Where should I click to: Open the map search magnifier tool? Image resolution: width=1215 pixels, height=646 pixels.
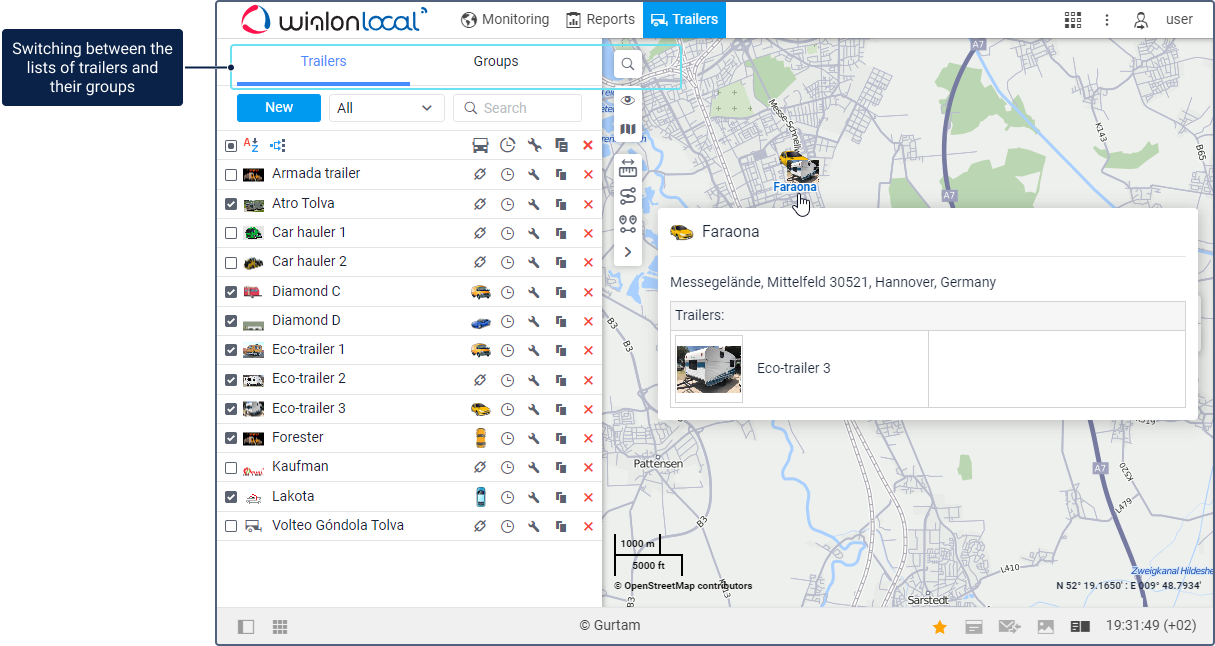pyautogui.click(x=628, y=64)
